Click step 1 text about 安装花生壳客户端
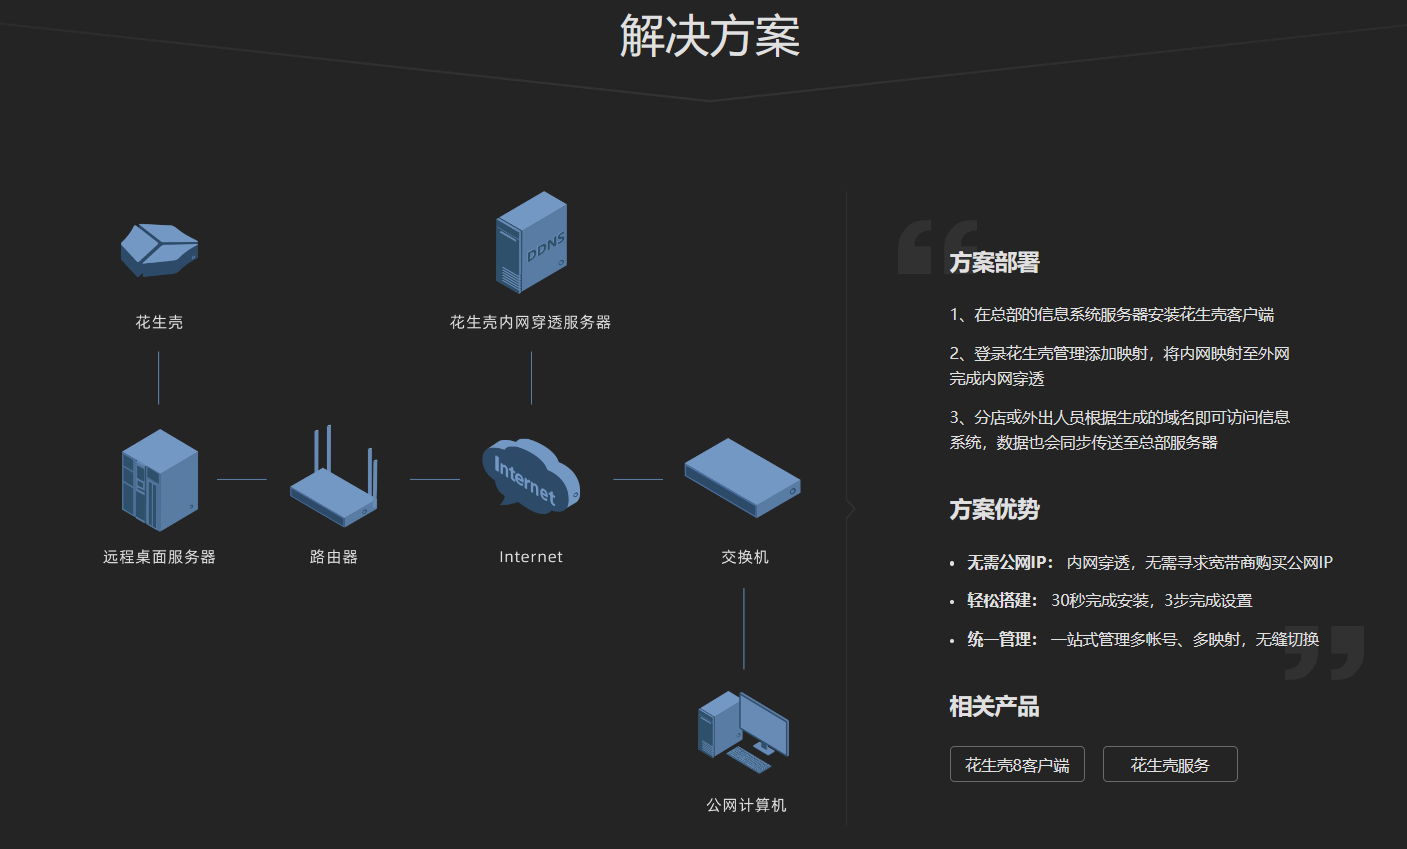Image resolution: width=1407 pixels, height=849 pixels. (x=1112, y=315)
